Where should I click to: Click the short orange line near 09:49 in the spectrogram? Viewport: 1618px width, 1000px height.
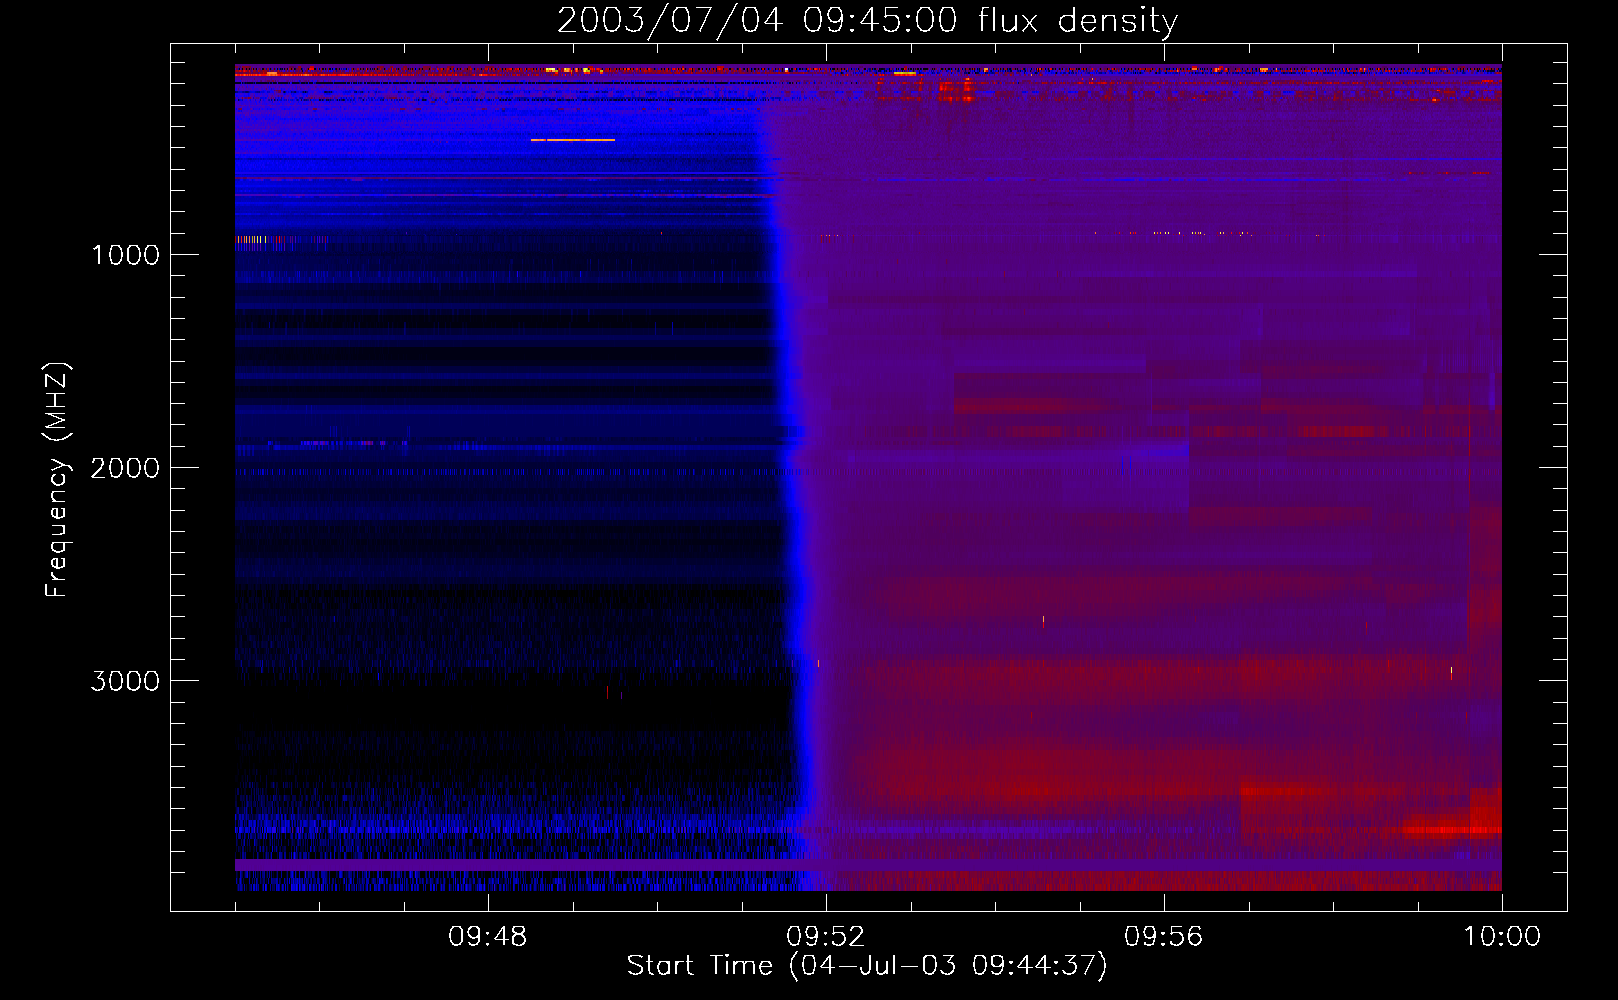click(x=573, y=140)
